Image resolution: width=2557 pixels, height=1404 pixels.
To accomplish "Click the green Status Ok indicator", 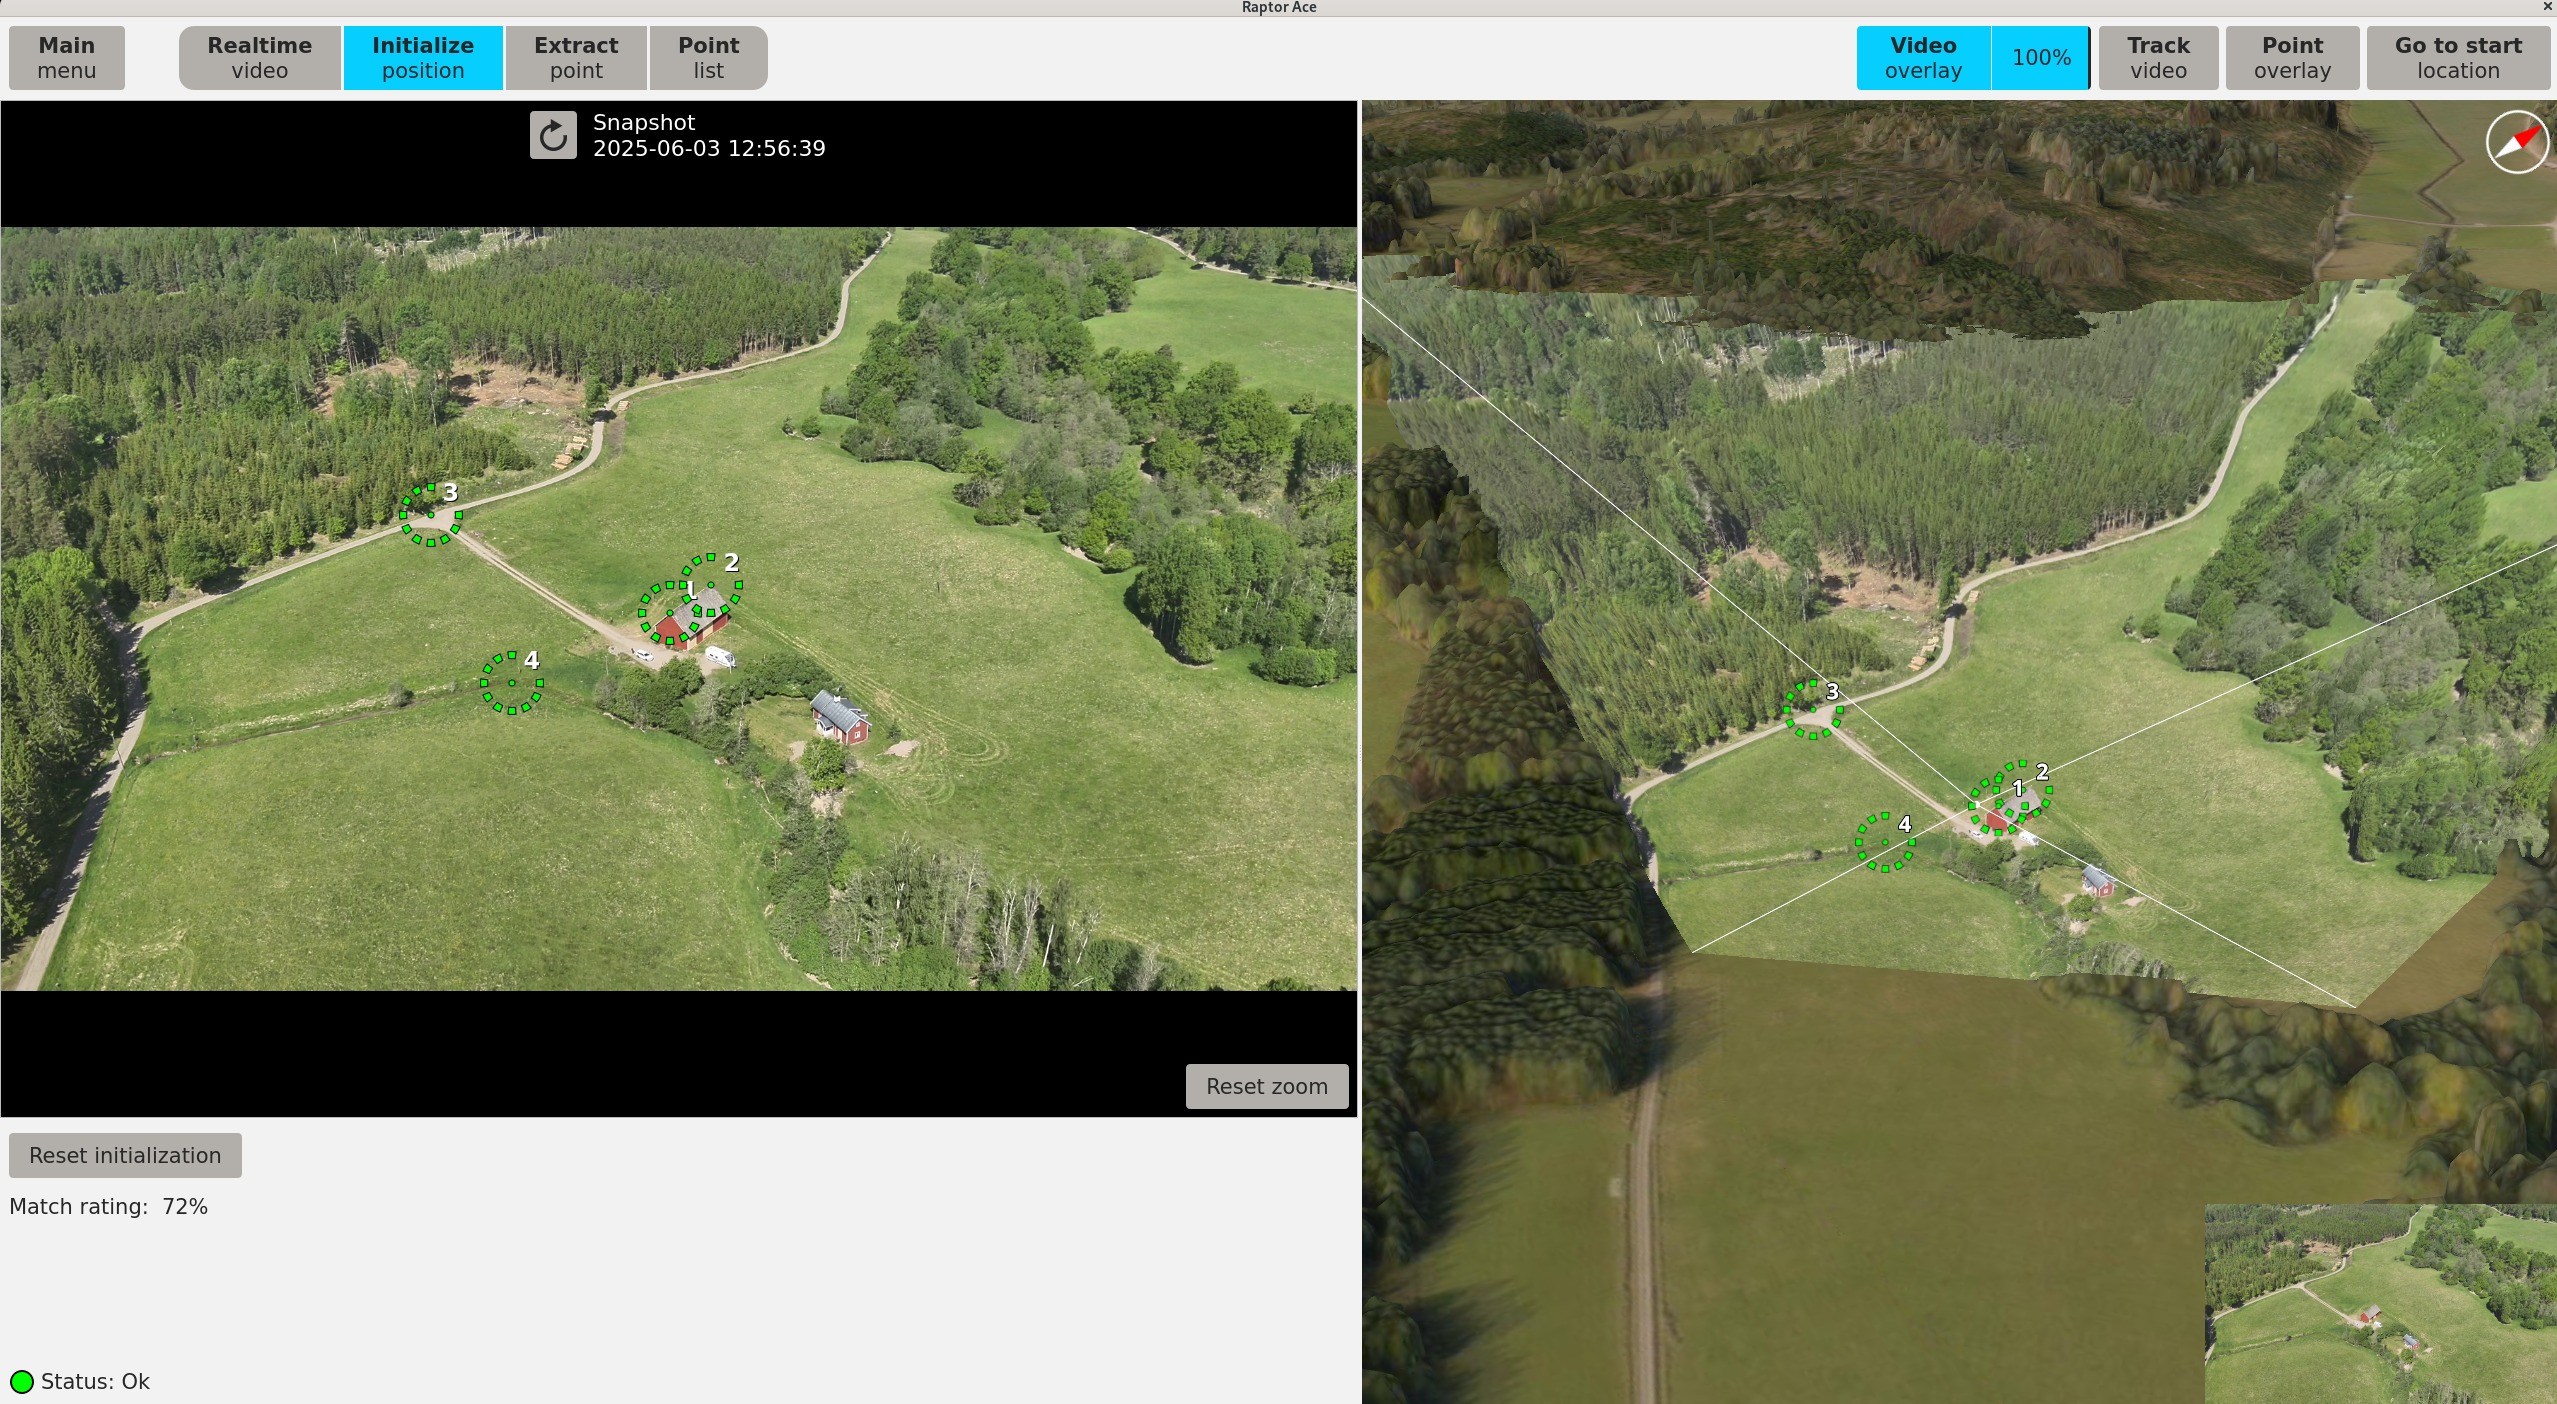I will click(22, 1382).
